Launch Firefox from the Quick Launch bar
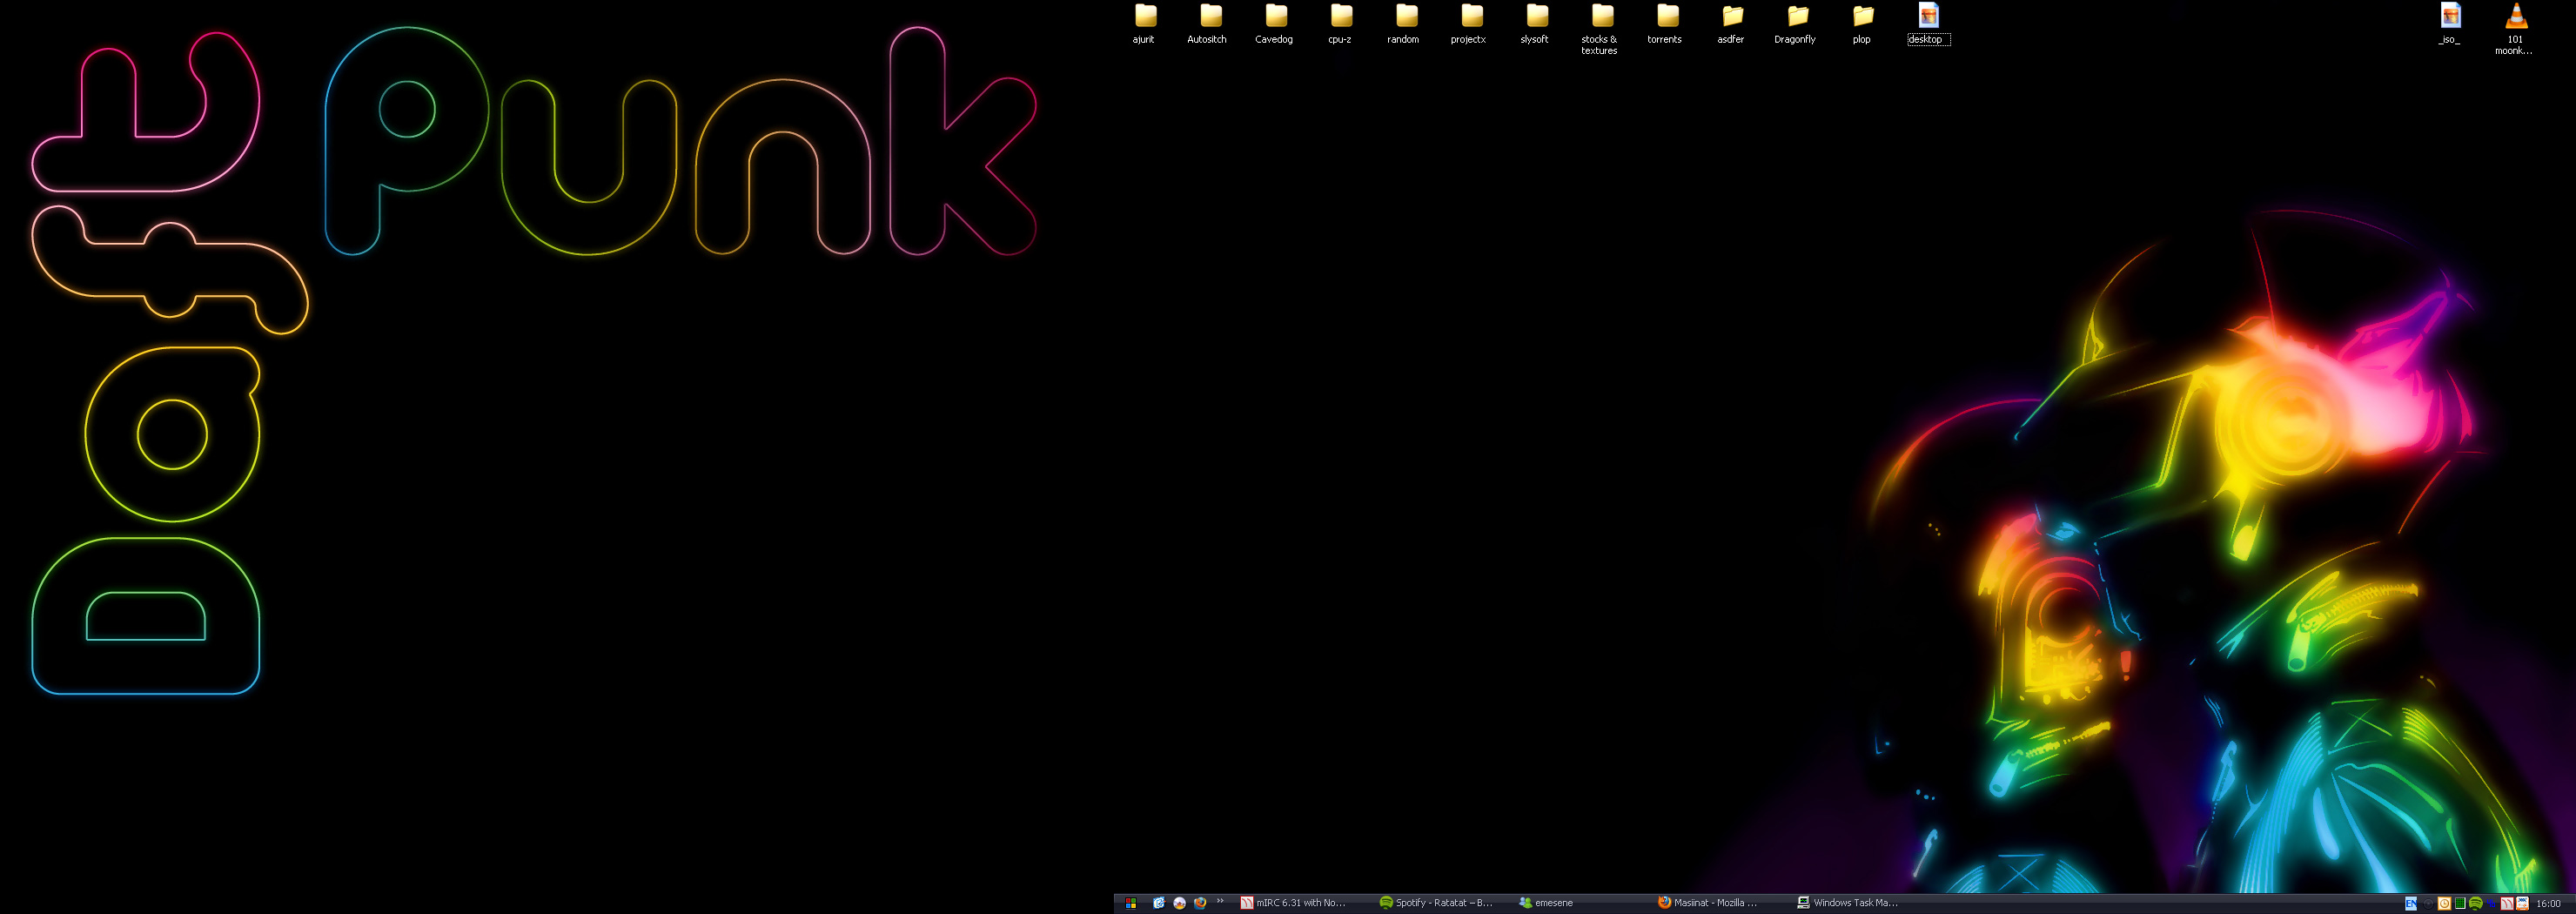This screenshot has width=2576, height=914. point(1200,903)
